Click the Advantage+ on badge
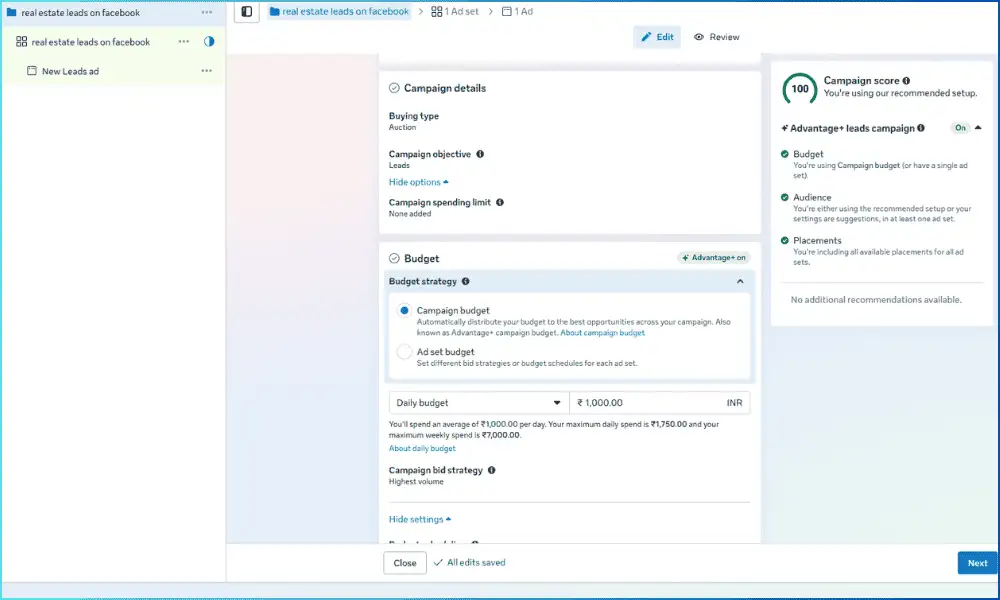Viewport: 1000px width, 600px height. (x=714, y=258)
